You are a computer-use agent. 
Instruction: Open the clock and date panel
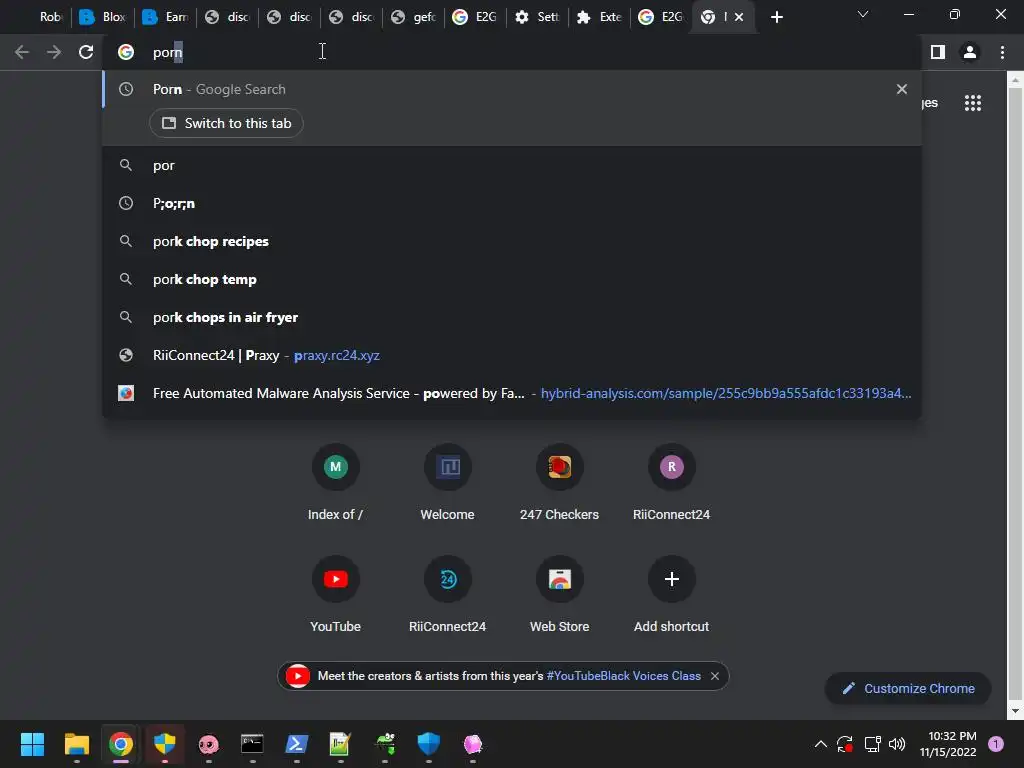click(948, 744)
